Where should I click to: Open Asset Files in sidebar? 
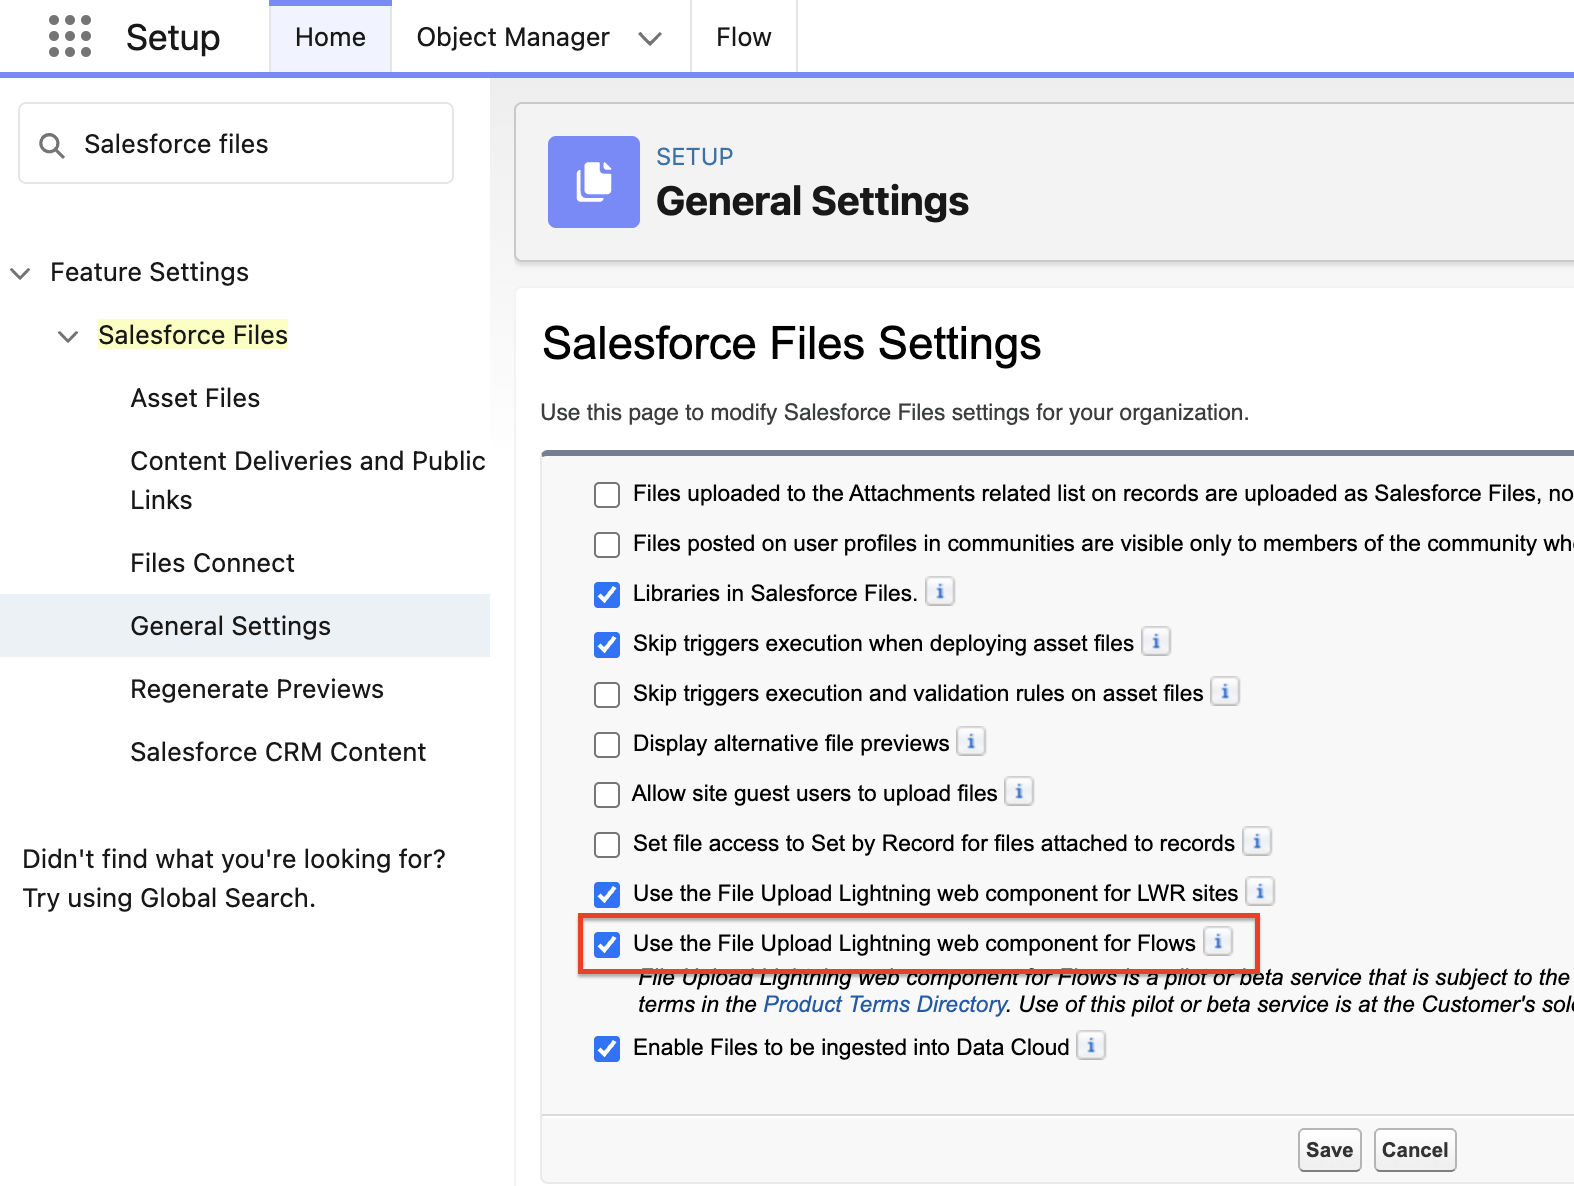(x=195, y=398)
